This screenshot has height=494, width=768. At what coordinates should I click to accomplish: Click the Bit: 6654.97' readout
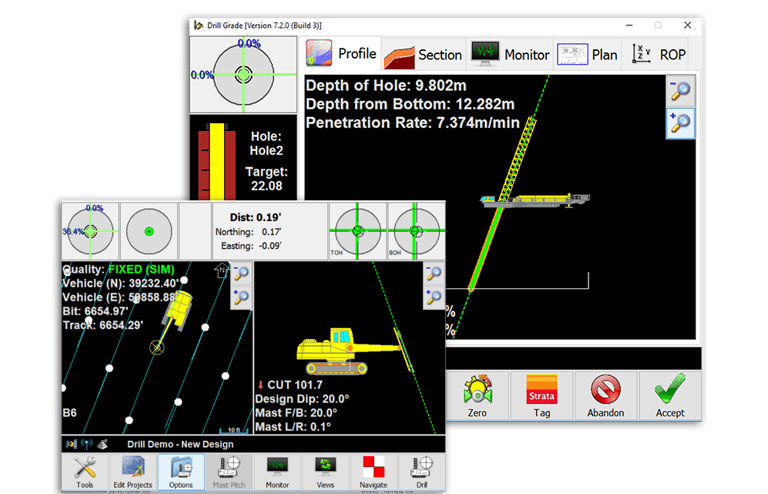click(x=95, y=311)
